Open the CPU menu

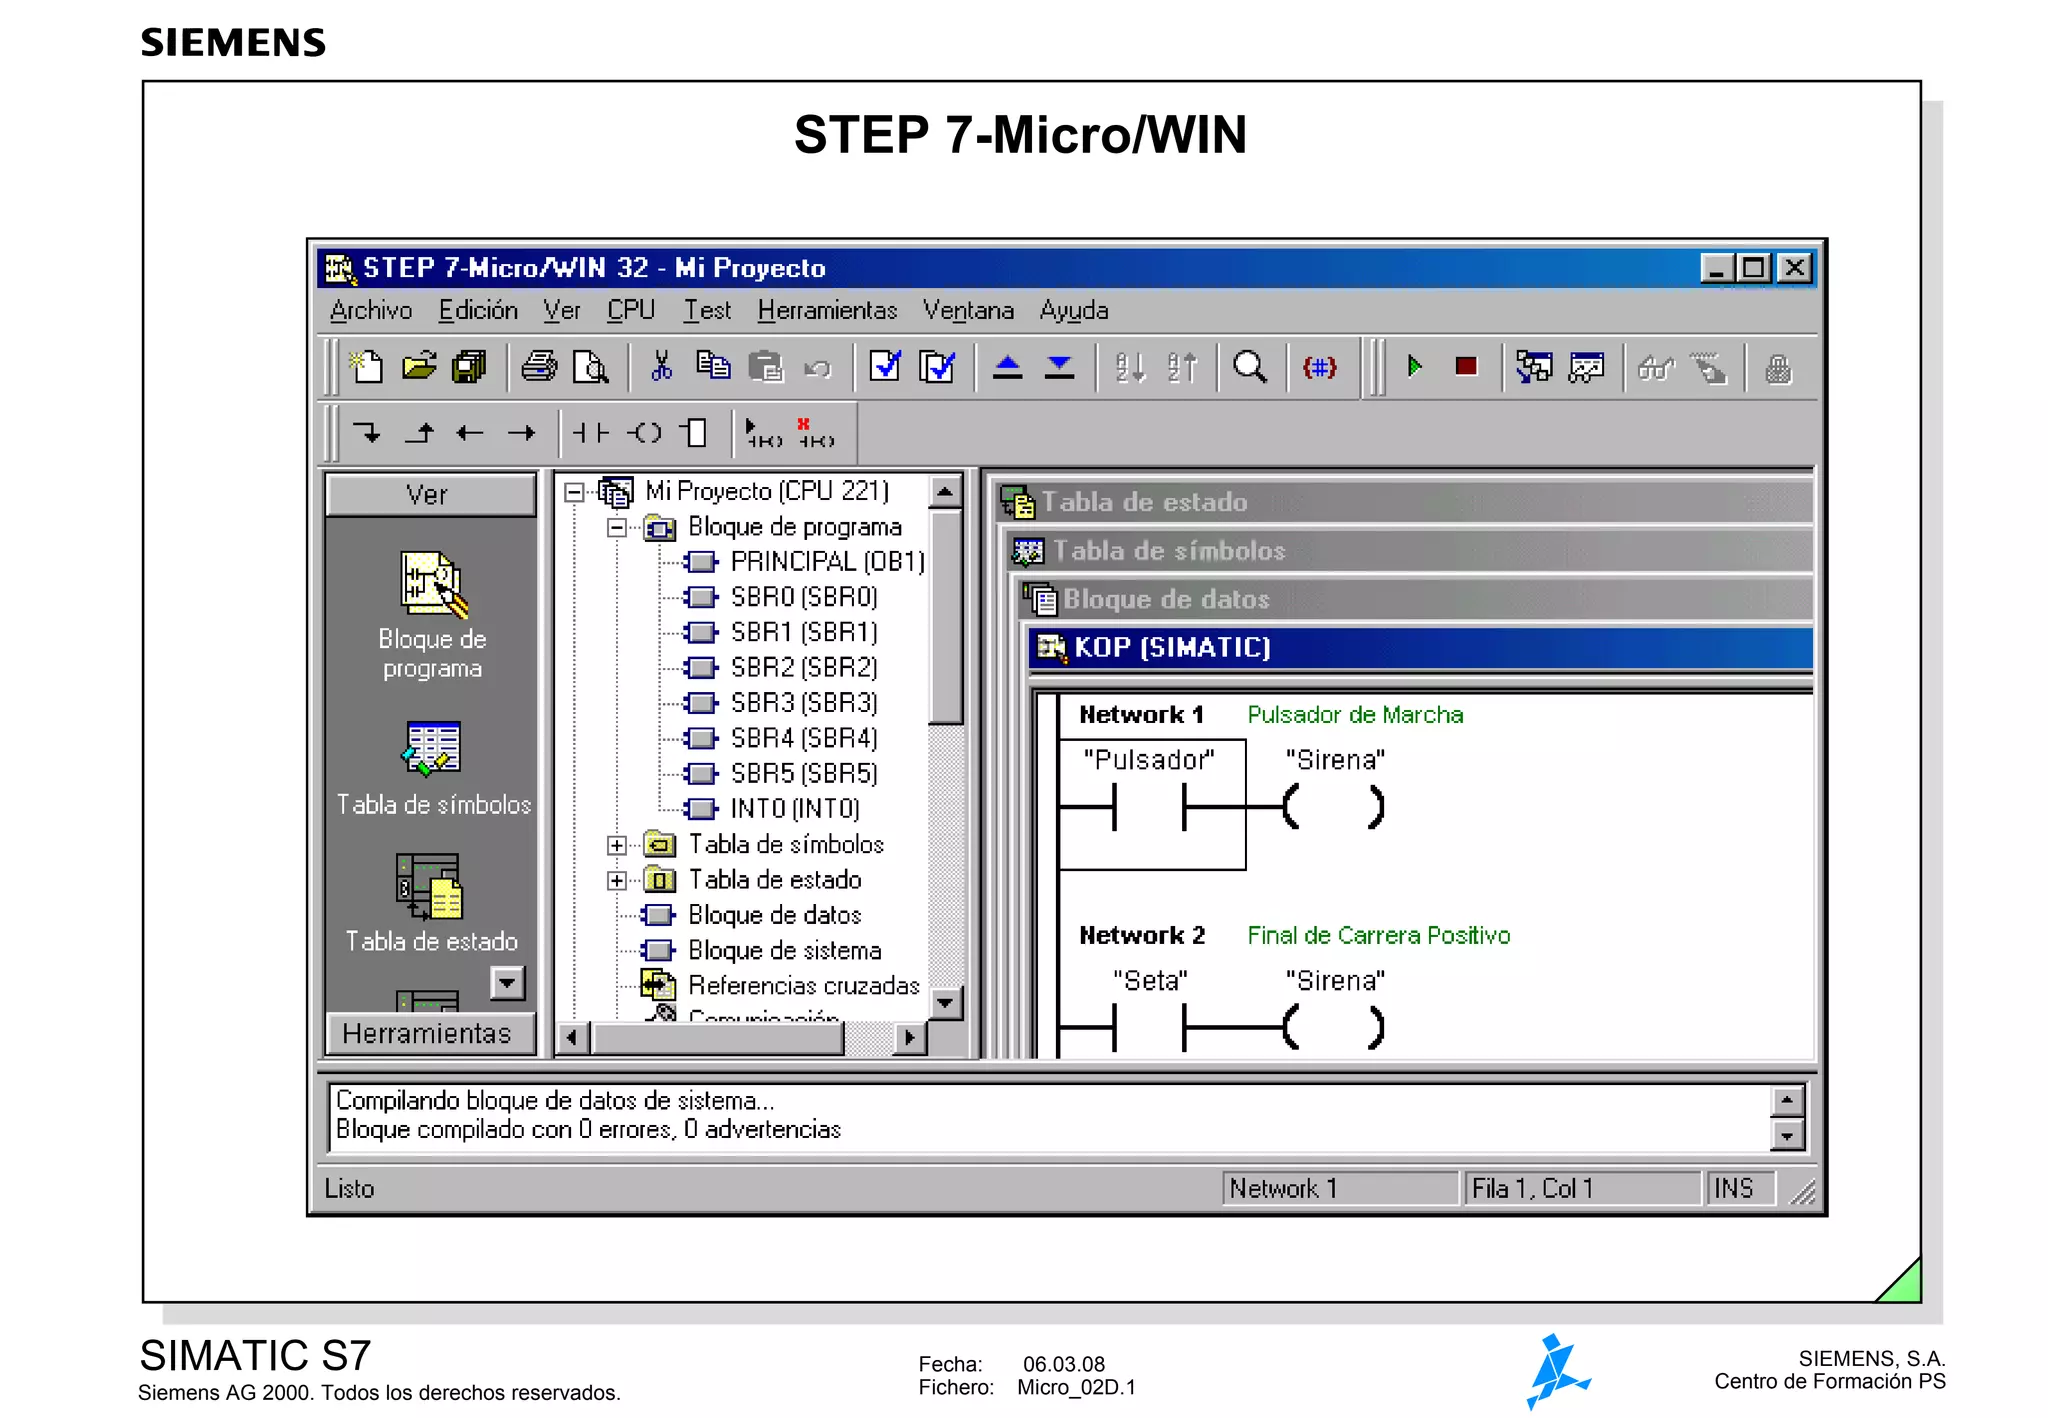pos(630,311)
